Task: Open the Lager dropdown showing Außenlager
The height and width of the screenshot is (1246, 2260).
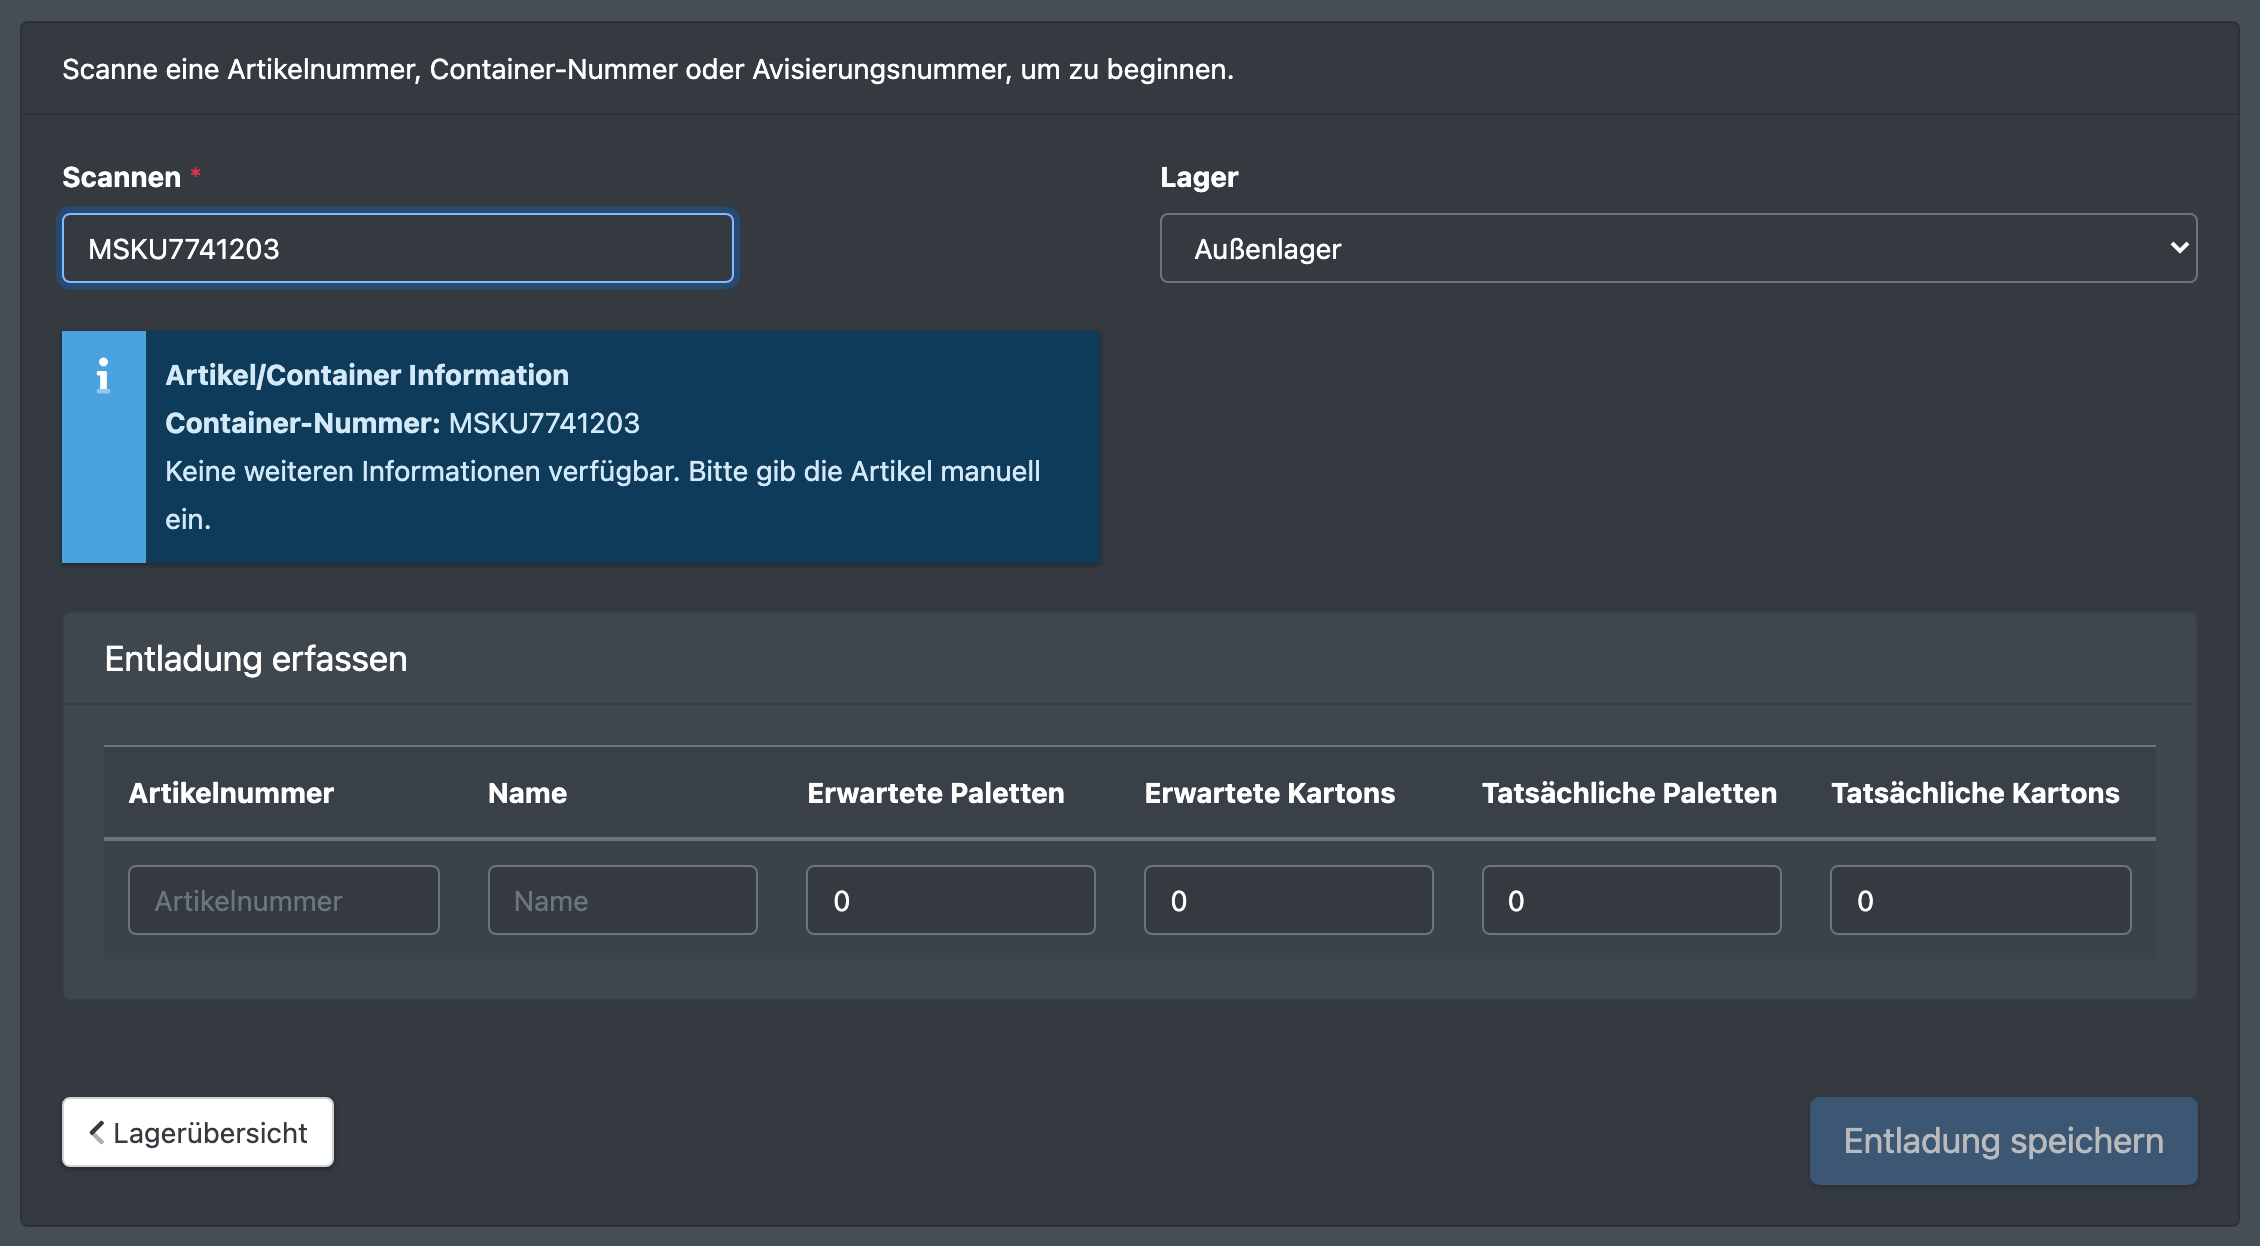Action: [1678, 248]
